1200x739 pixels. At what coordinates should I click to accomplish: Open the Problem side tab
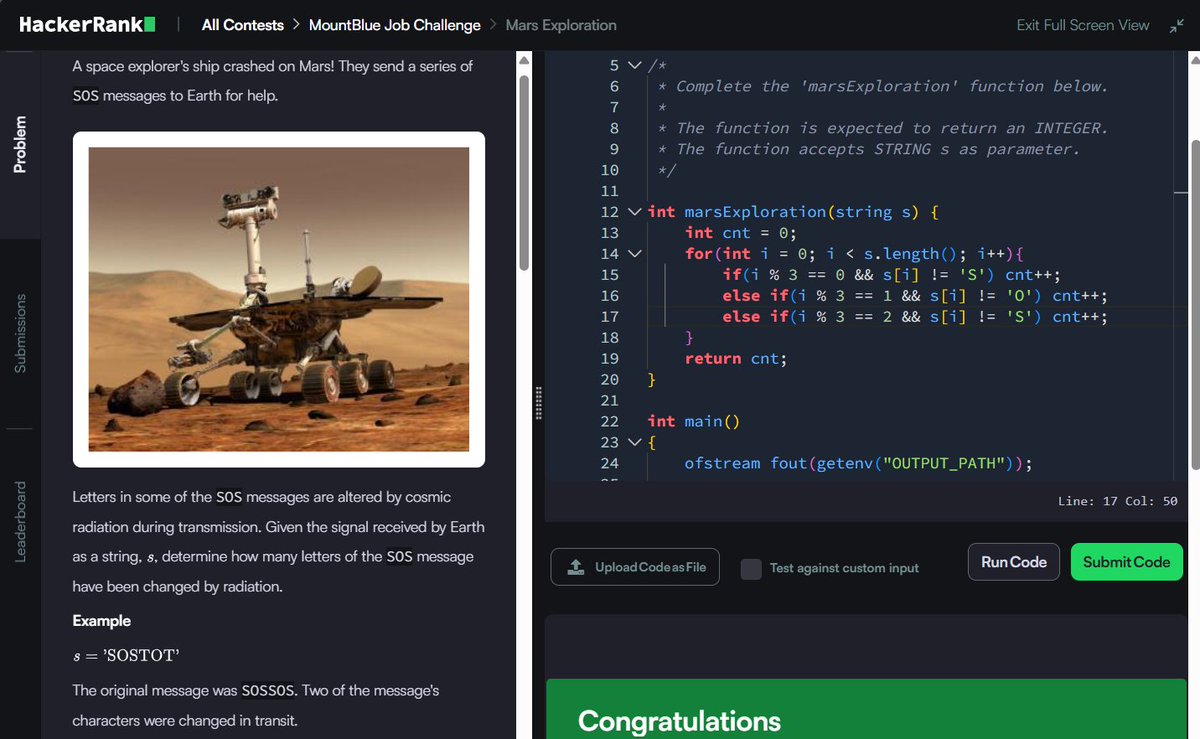point(19,144)
